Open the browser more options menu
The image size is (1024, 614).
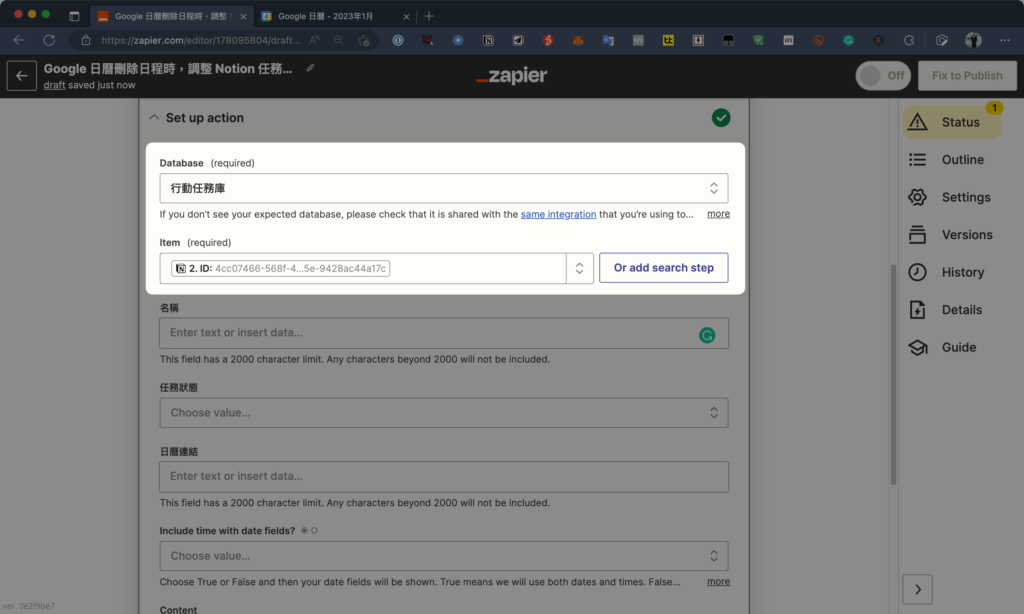[1004, 40]
